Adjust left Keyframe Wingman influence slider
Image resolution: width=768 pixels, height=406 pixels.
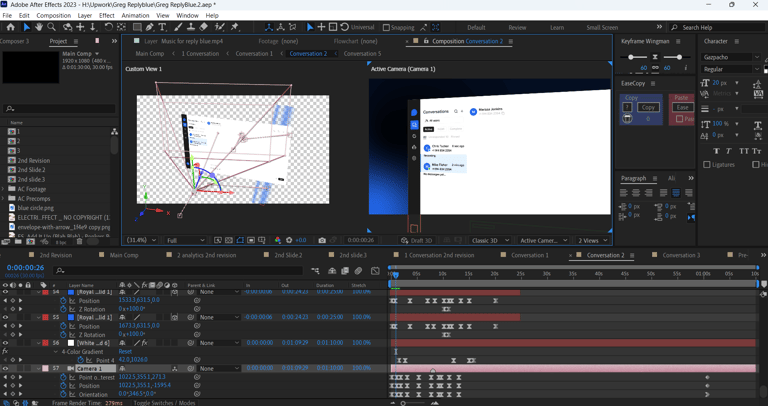pos(631,57)
